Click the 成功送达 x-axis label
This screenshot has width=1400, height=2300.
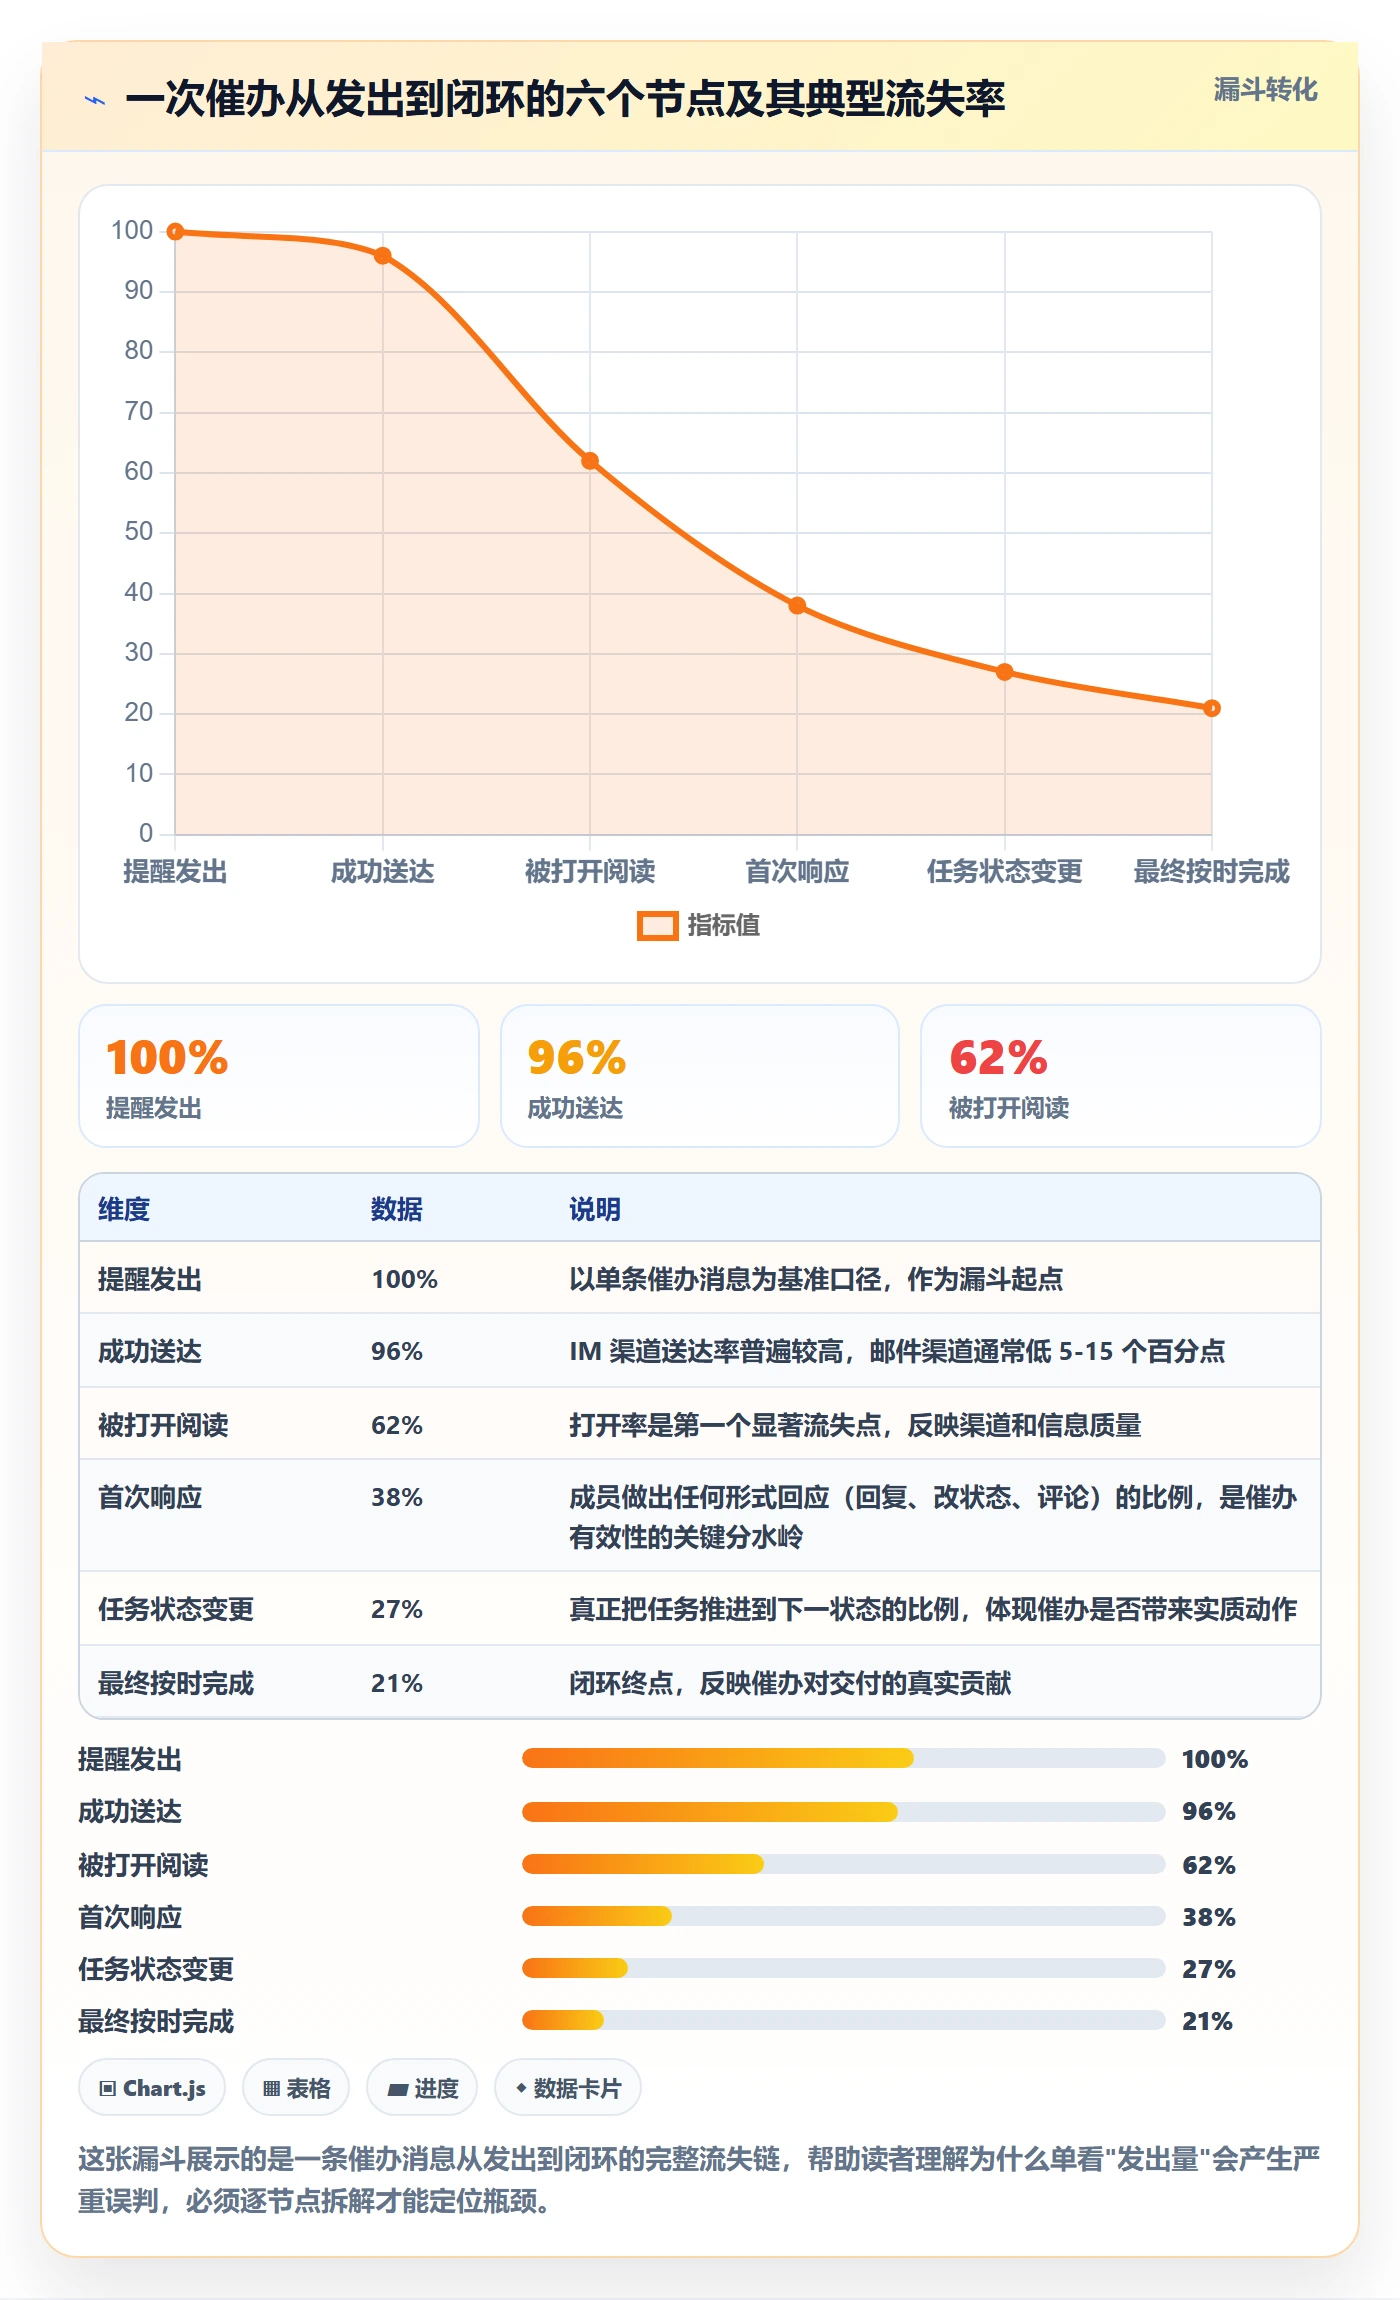(x=383, y=872)
